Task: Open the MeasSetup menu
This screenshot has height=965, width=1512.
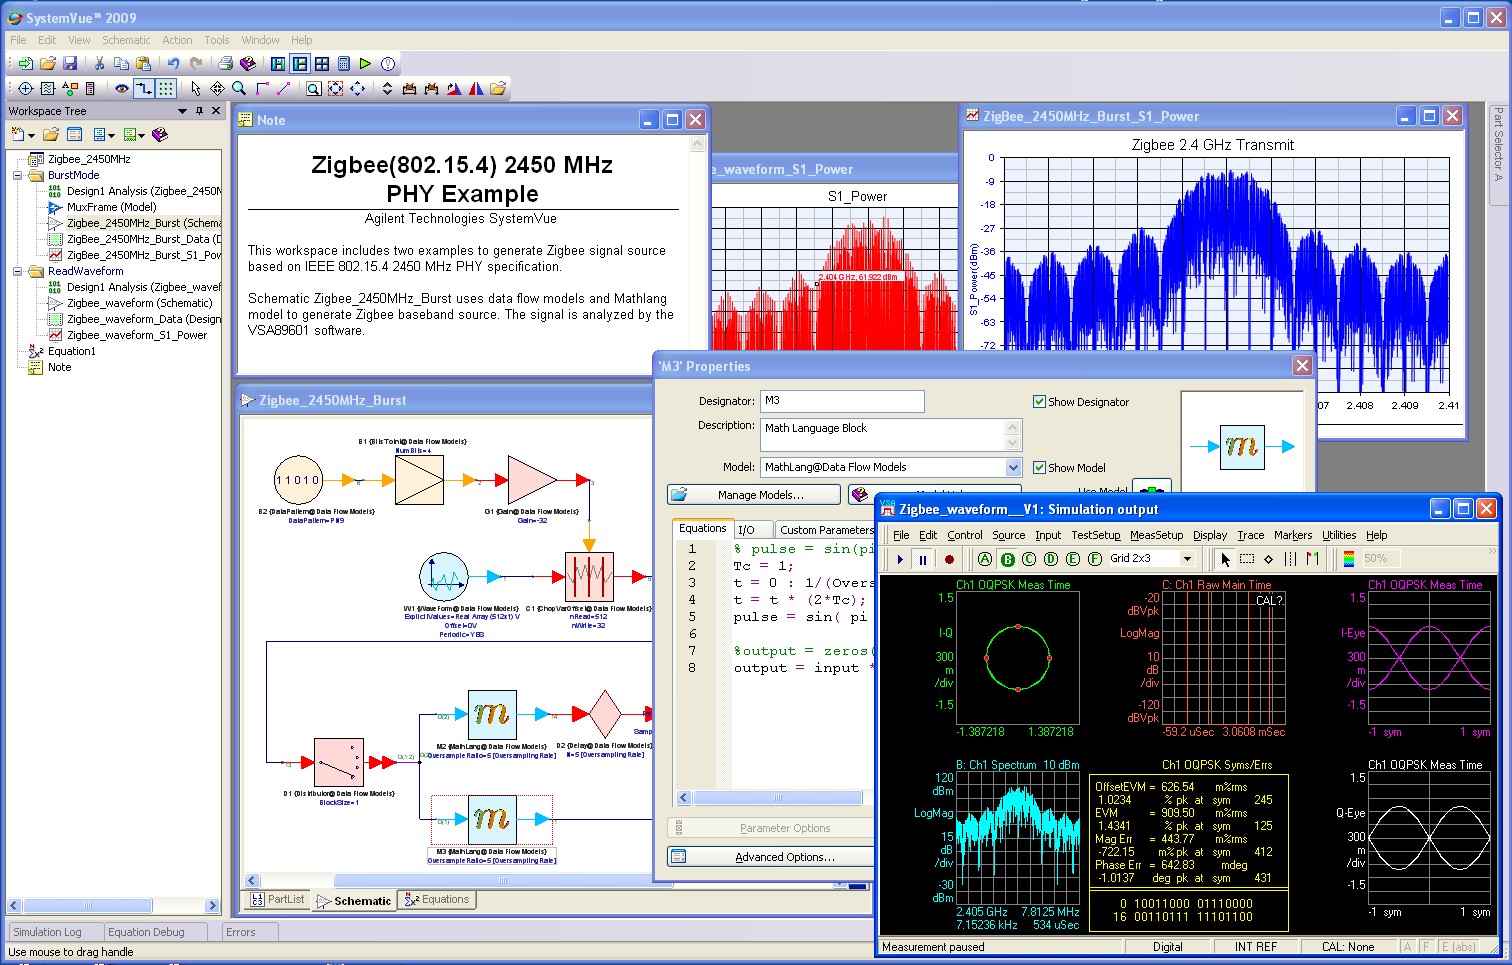Action: [1156, 535]
